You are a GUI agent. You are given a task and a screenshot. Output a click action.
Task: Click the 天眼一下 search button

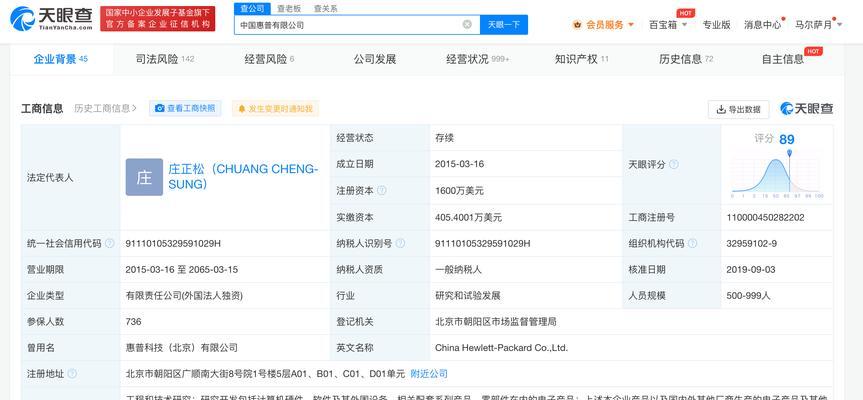coord(504,24)
